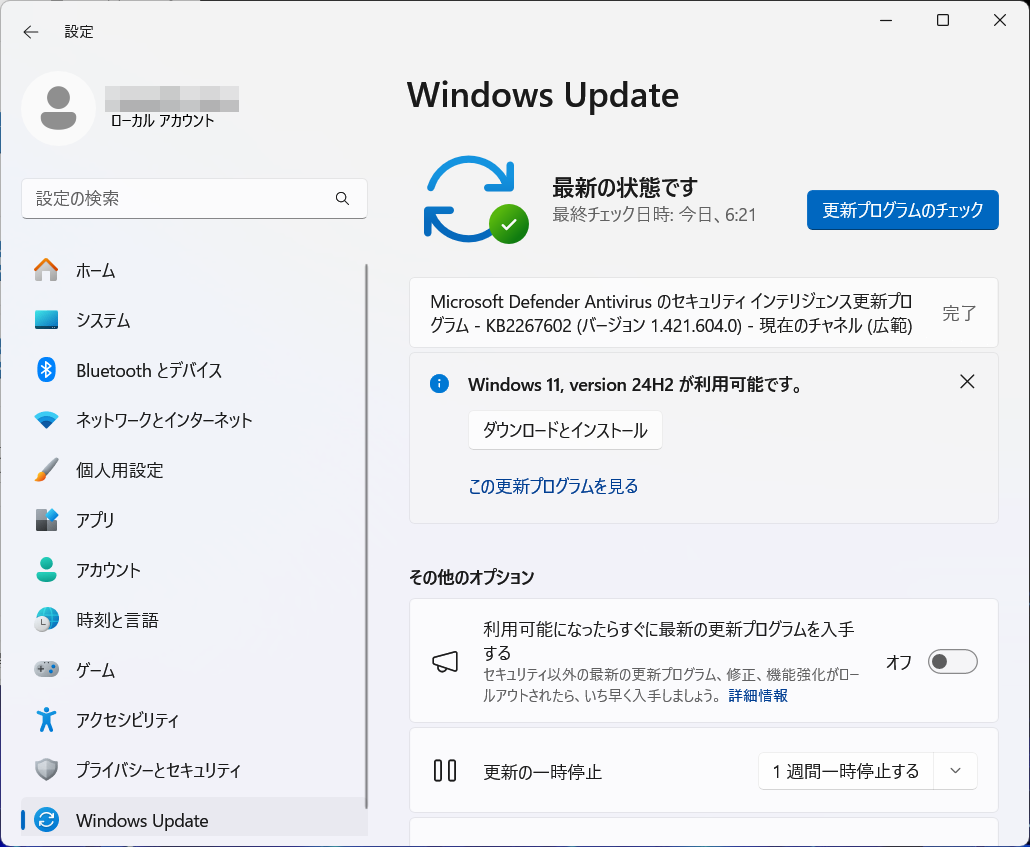Click the blue info icon beside 24H2 notice

point(439,384)
